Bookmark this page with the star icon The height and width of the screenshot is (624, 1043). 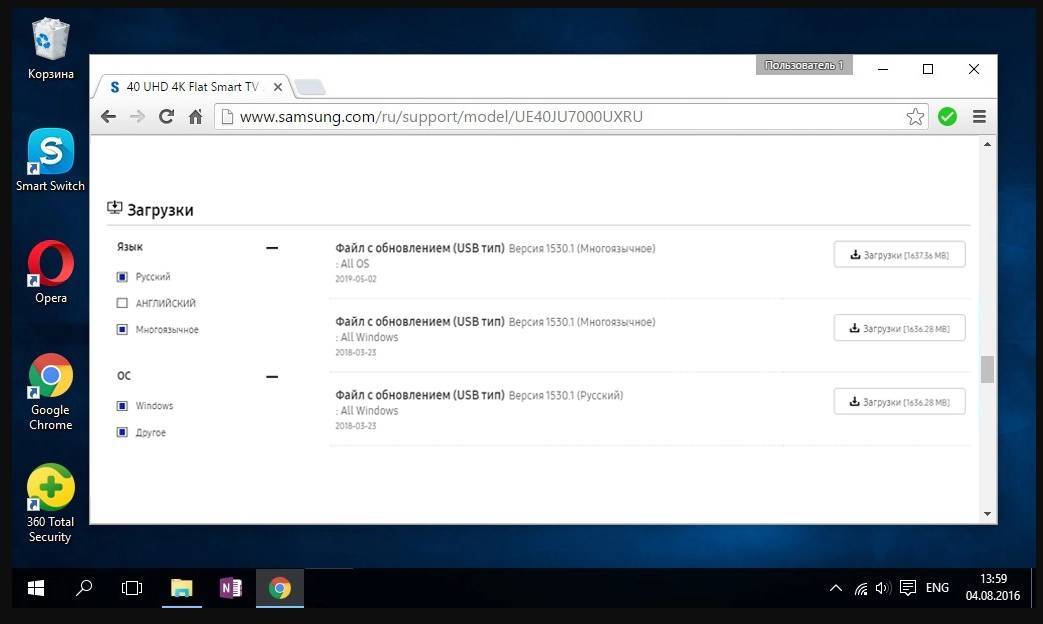tap(915, 117)
